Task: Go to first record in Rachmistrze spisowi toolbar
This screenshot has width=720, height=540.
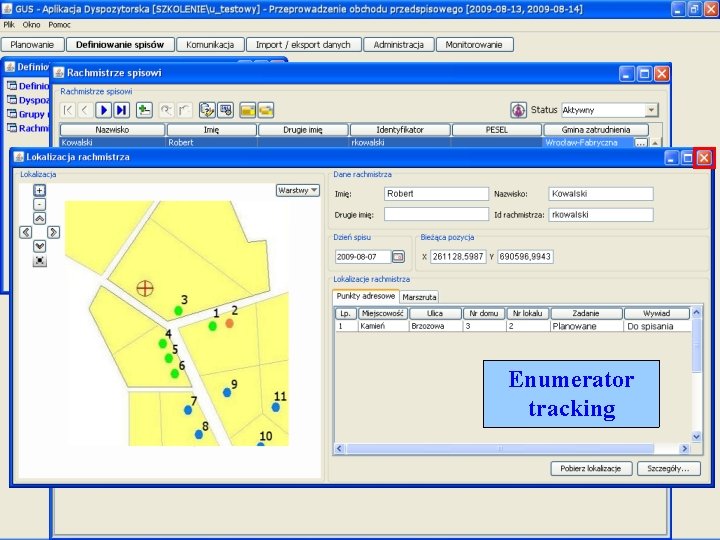Action: (x=68, y=110)
